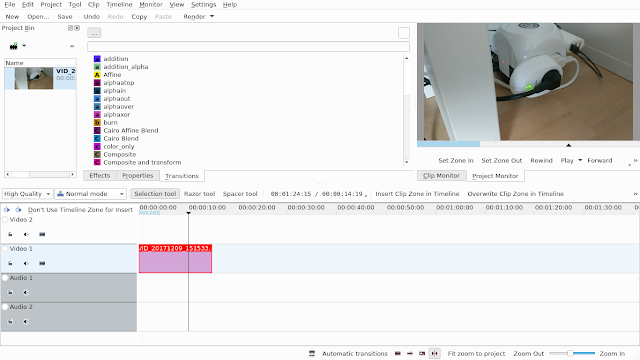Viewport: 640px width, 360px height.
Task: Switch to the Clip Monitor tab
Action: point(441,176)
